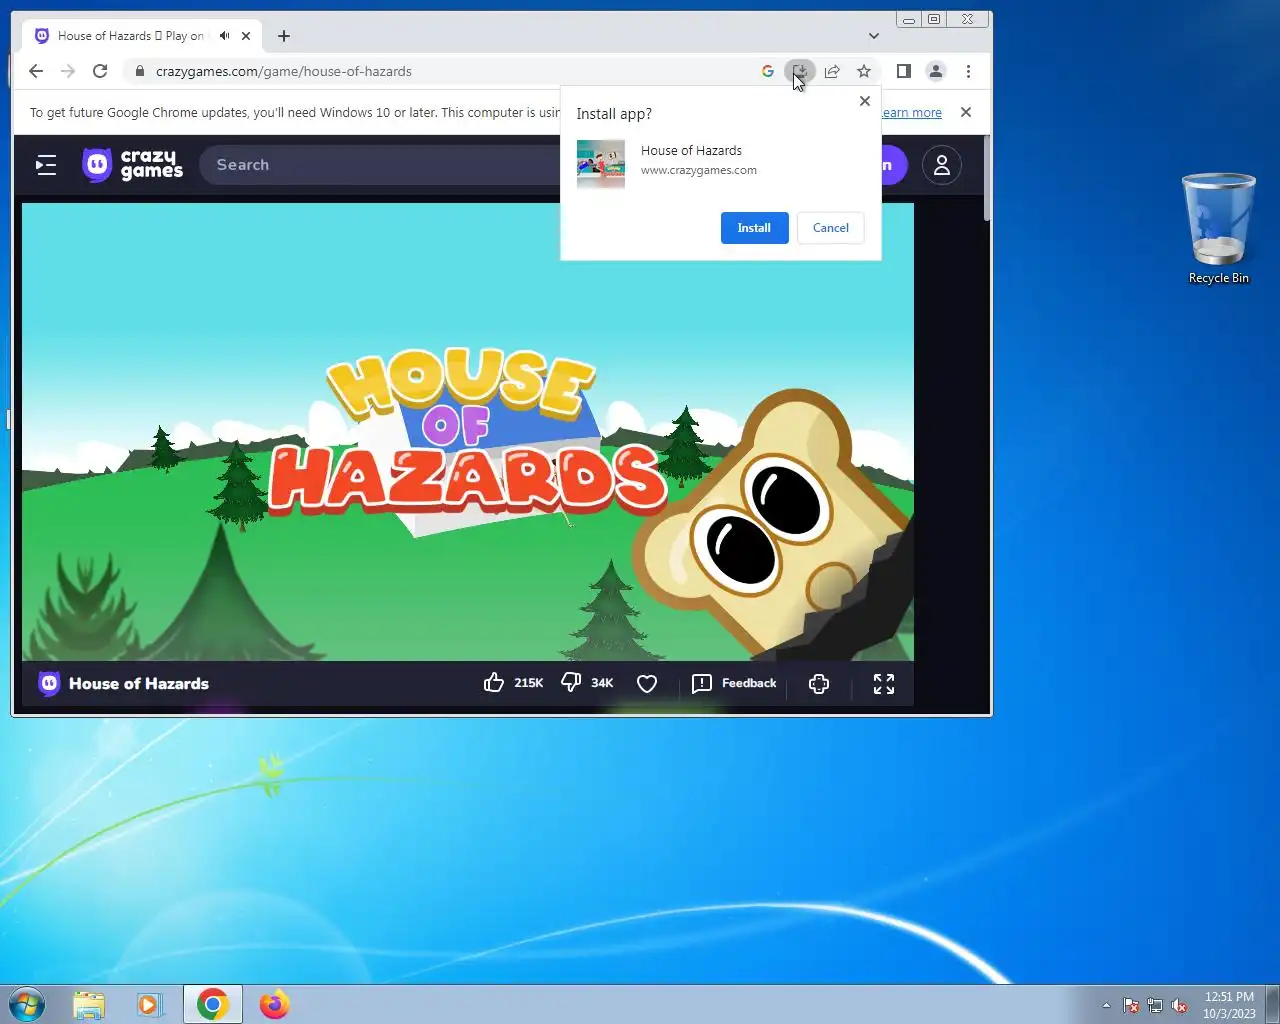Click the House of Hazards title in game bar
This screenshot has height=1024, width=1280.
(x=139, y=684)
